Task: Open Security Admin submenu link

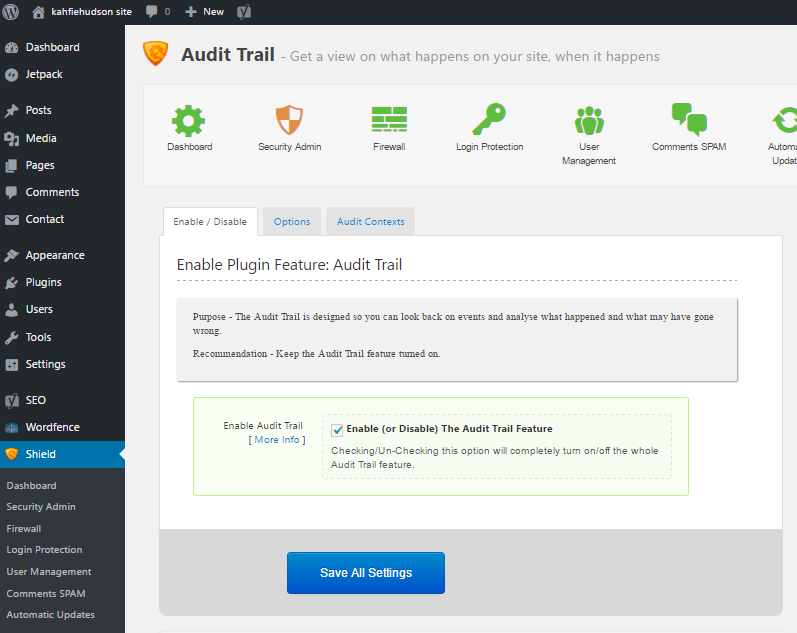Action: [x=41, y=507]
